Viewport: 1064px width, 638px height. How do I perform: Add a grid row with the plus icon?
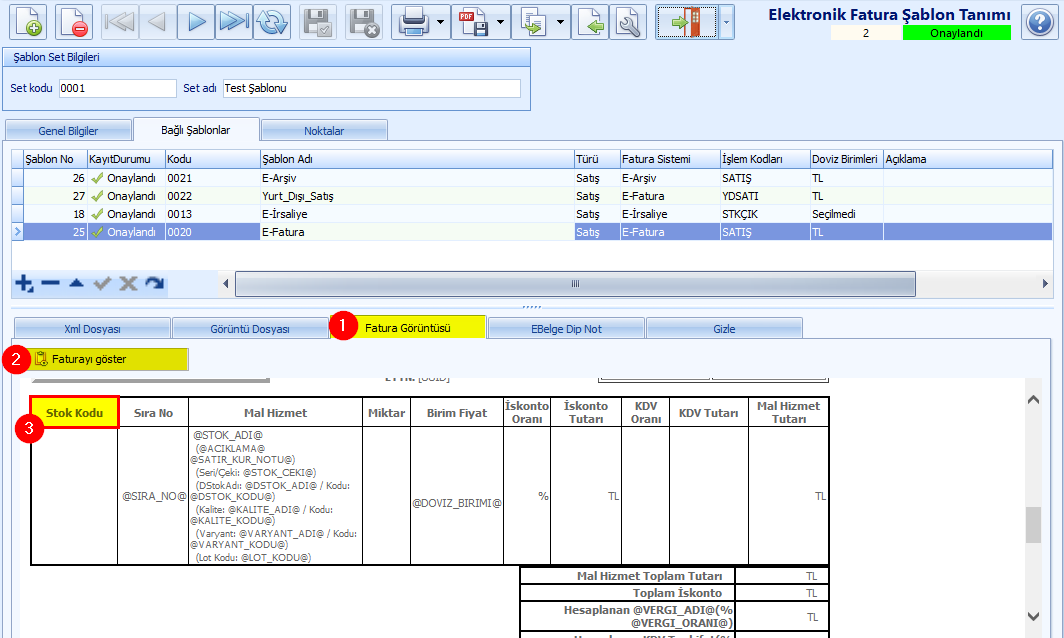[x=24, y=283]
